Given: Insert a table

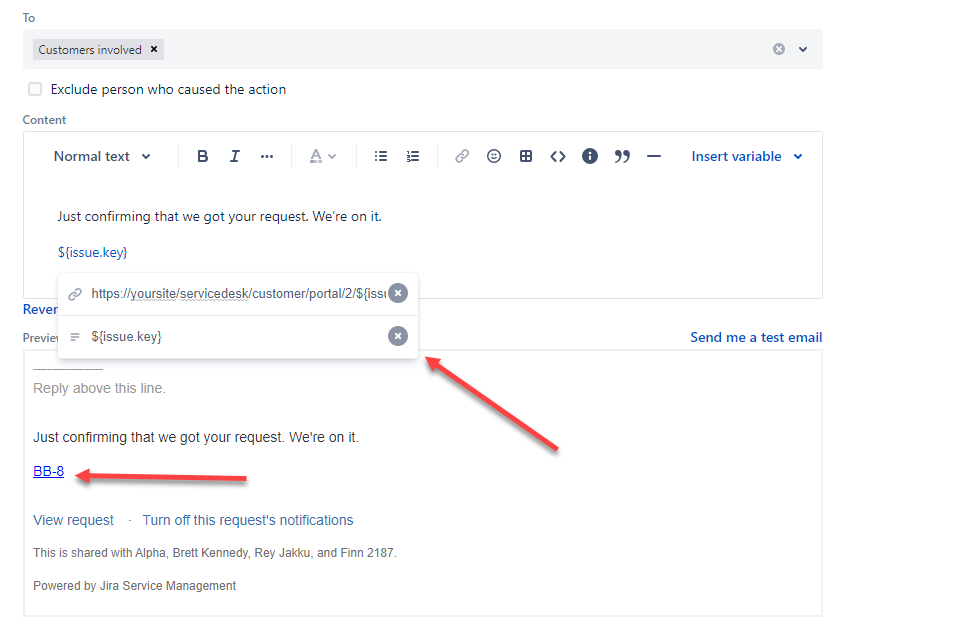Looking at the screenshot, I should (x=526, y=157).
